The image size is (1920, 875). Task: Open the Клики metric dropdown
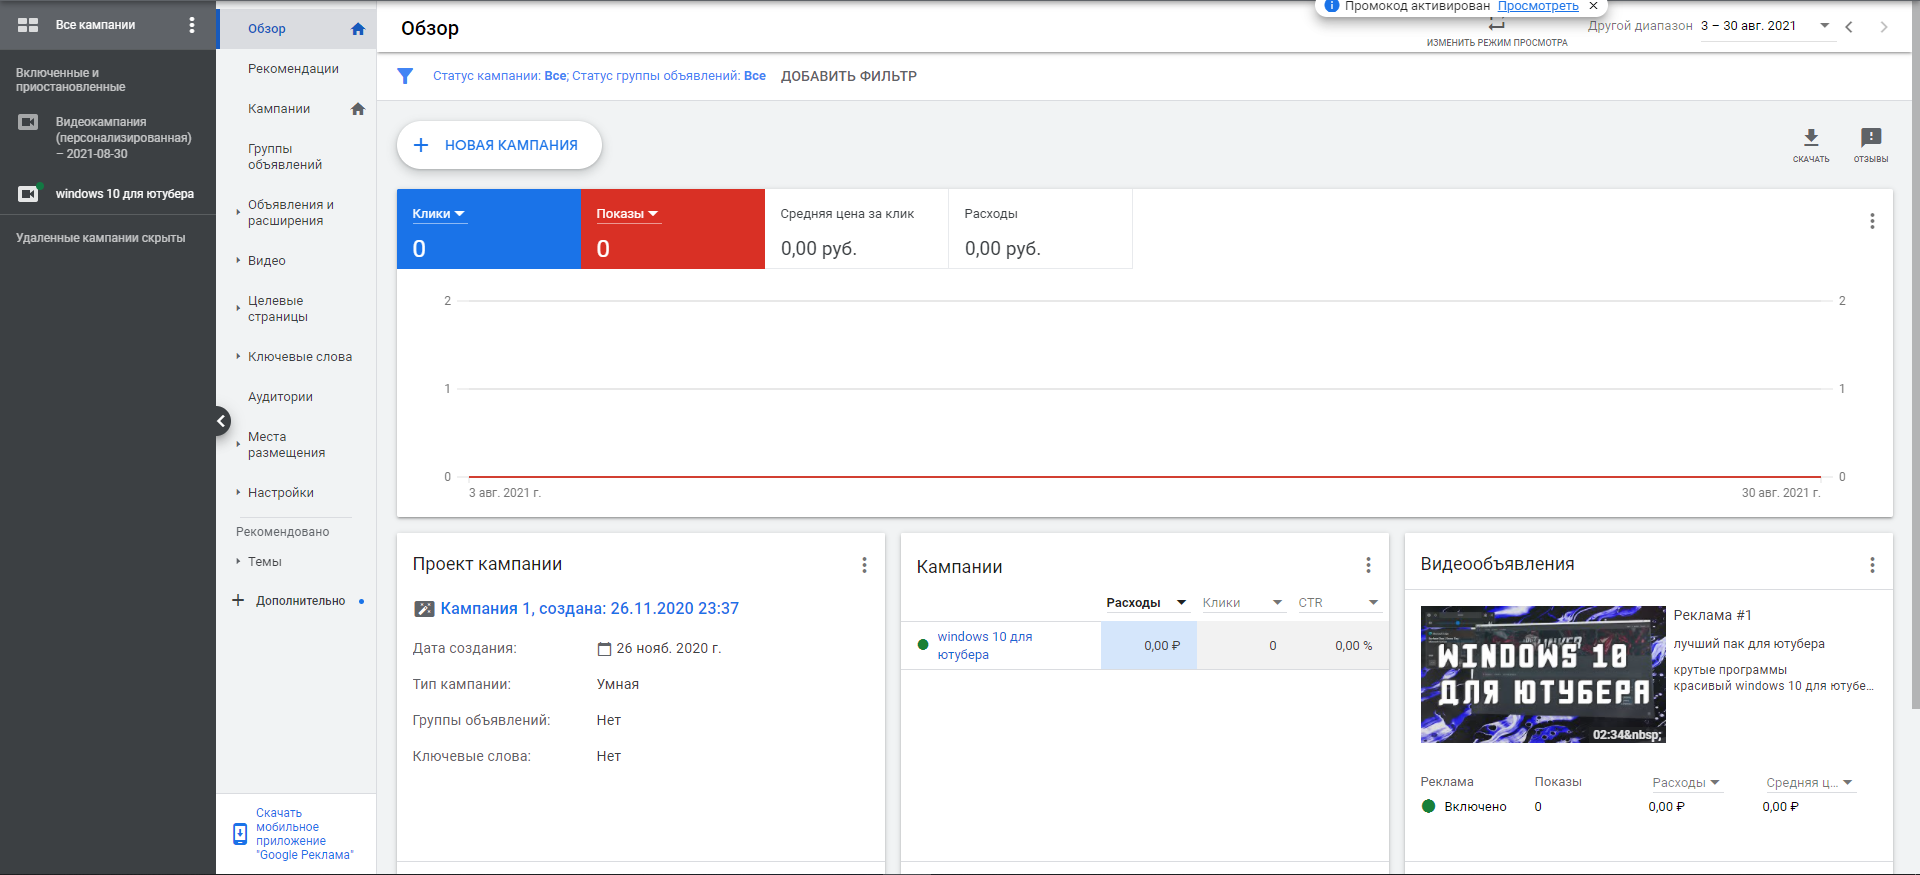point(439,214)
